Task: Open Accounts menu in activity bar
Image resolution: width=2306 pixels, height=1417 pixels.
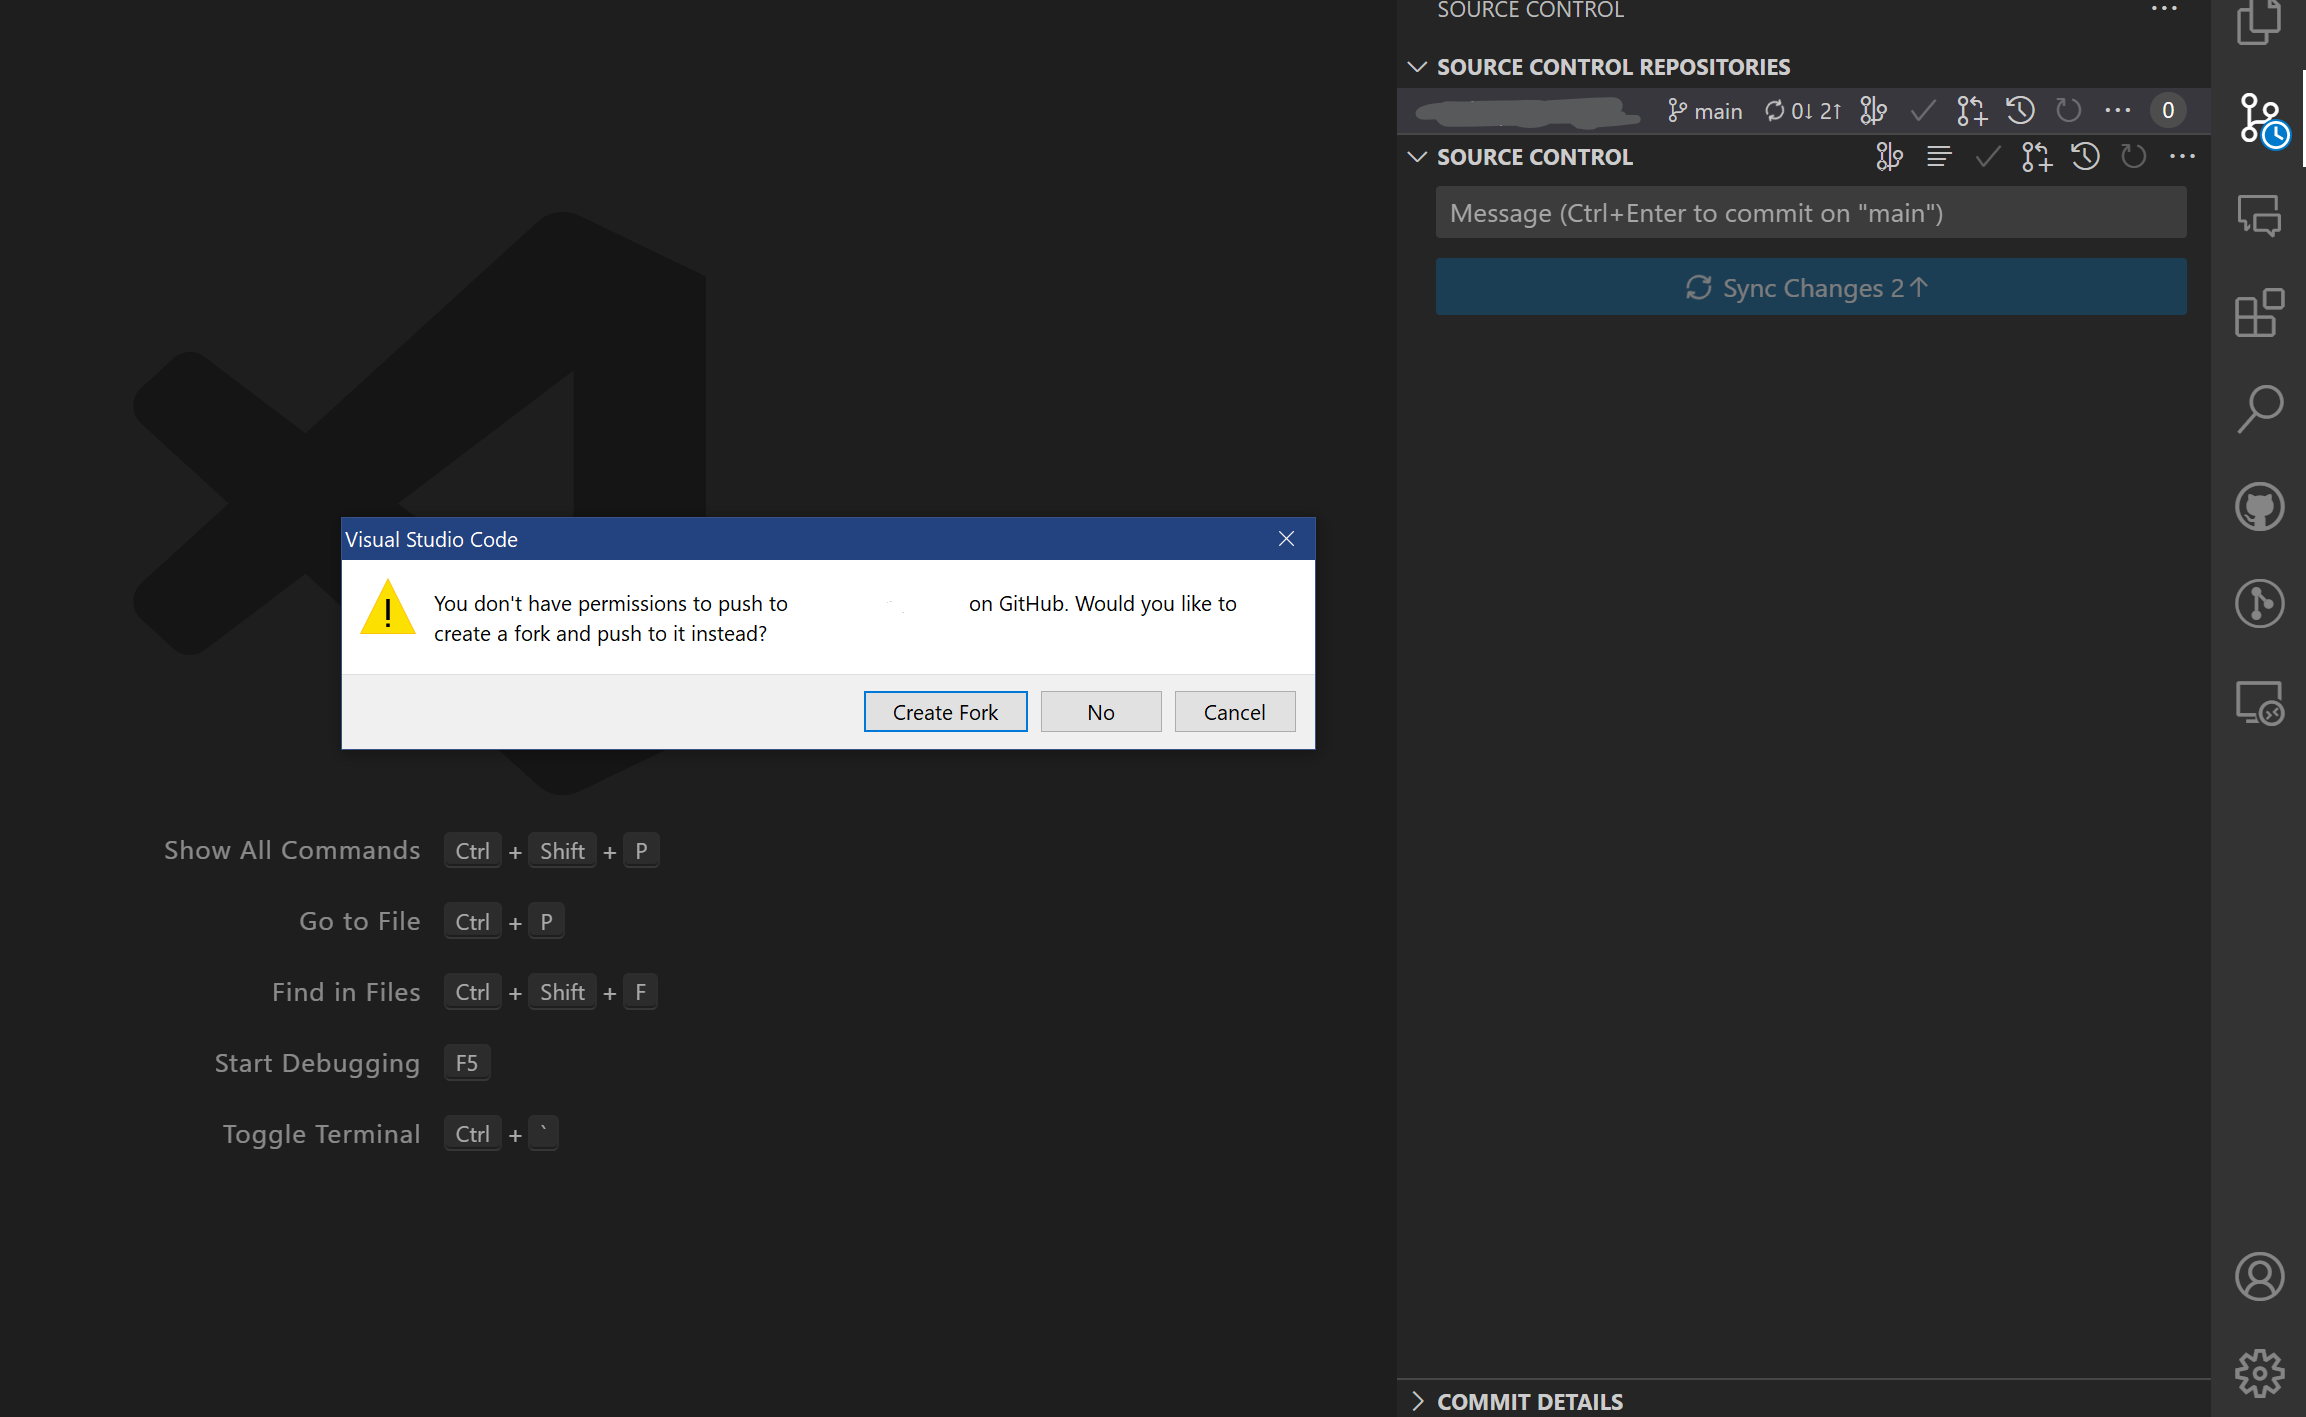Action: click(2259, 1276)
